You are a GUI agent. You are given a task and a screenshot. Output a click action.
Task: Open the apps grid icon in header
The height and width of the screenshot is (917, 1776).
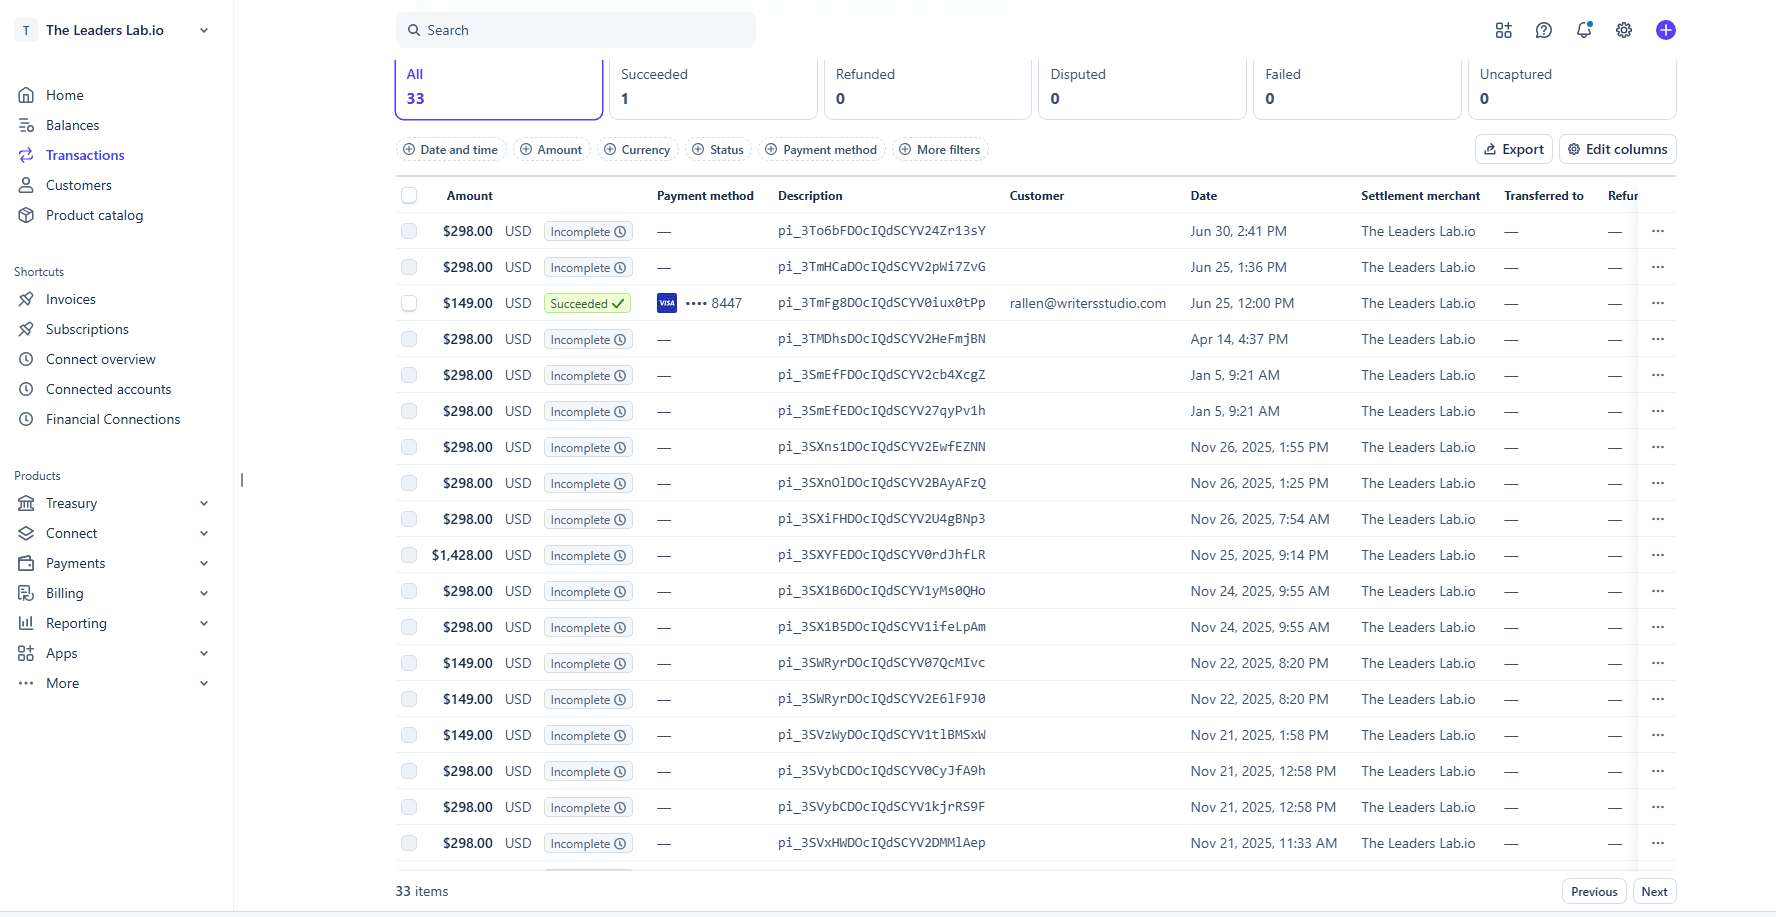tap(1504, 30)
